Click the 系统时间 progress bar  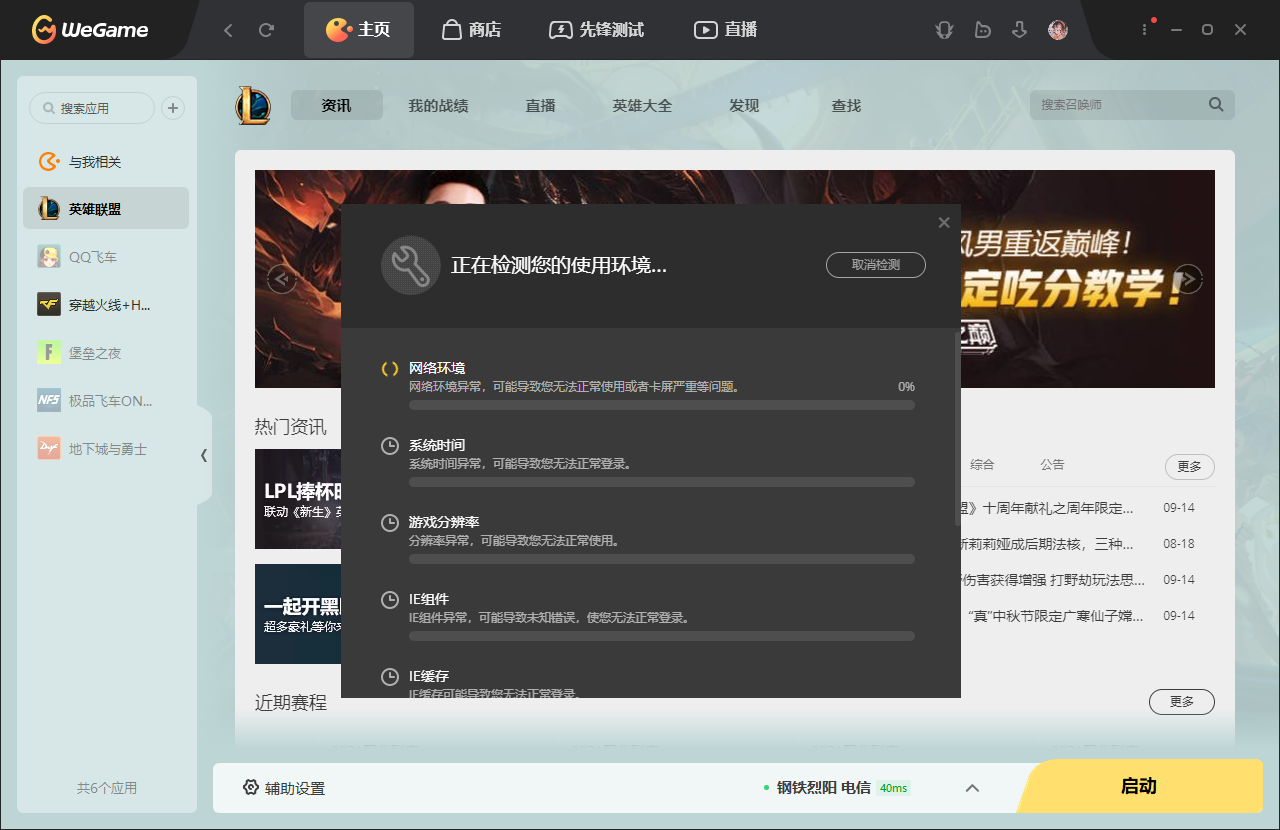point(662,482)
